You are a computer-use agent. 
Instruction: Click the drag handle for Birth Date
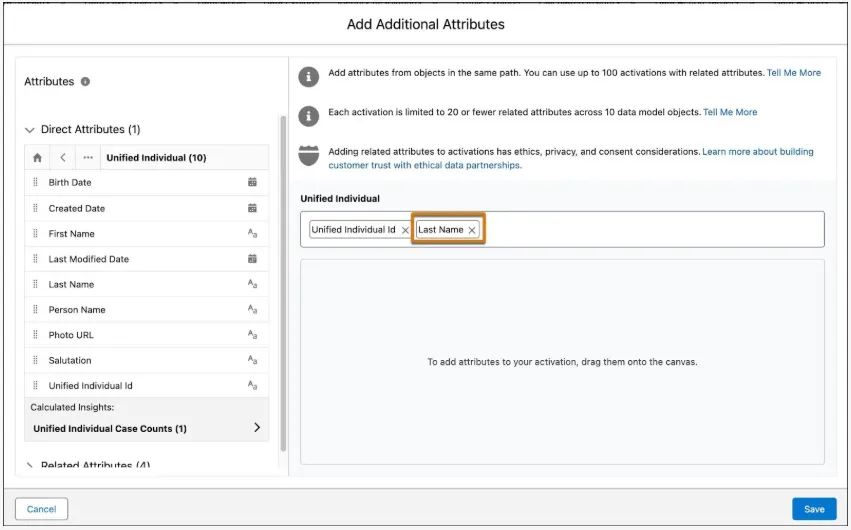36,183
